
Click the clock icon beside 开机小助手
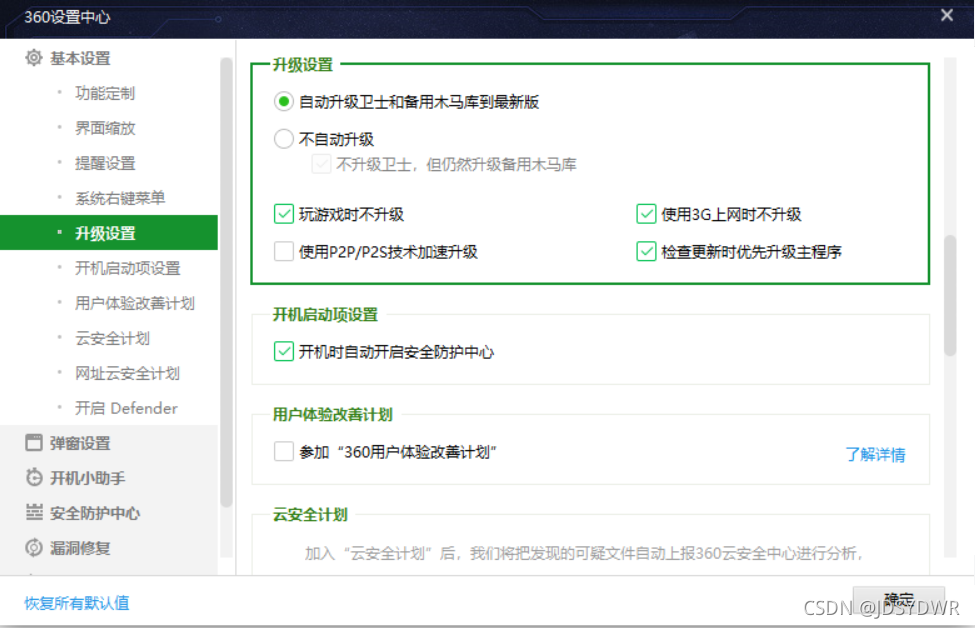point(34,478)
